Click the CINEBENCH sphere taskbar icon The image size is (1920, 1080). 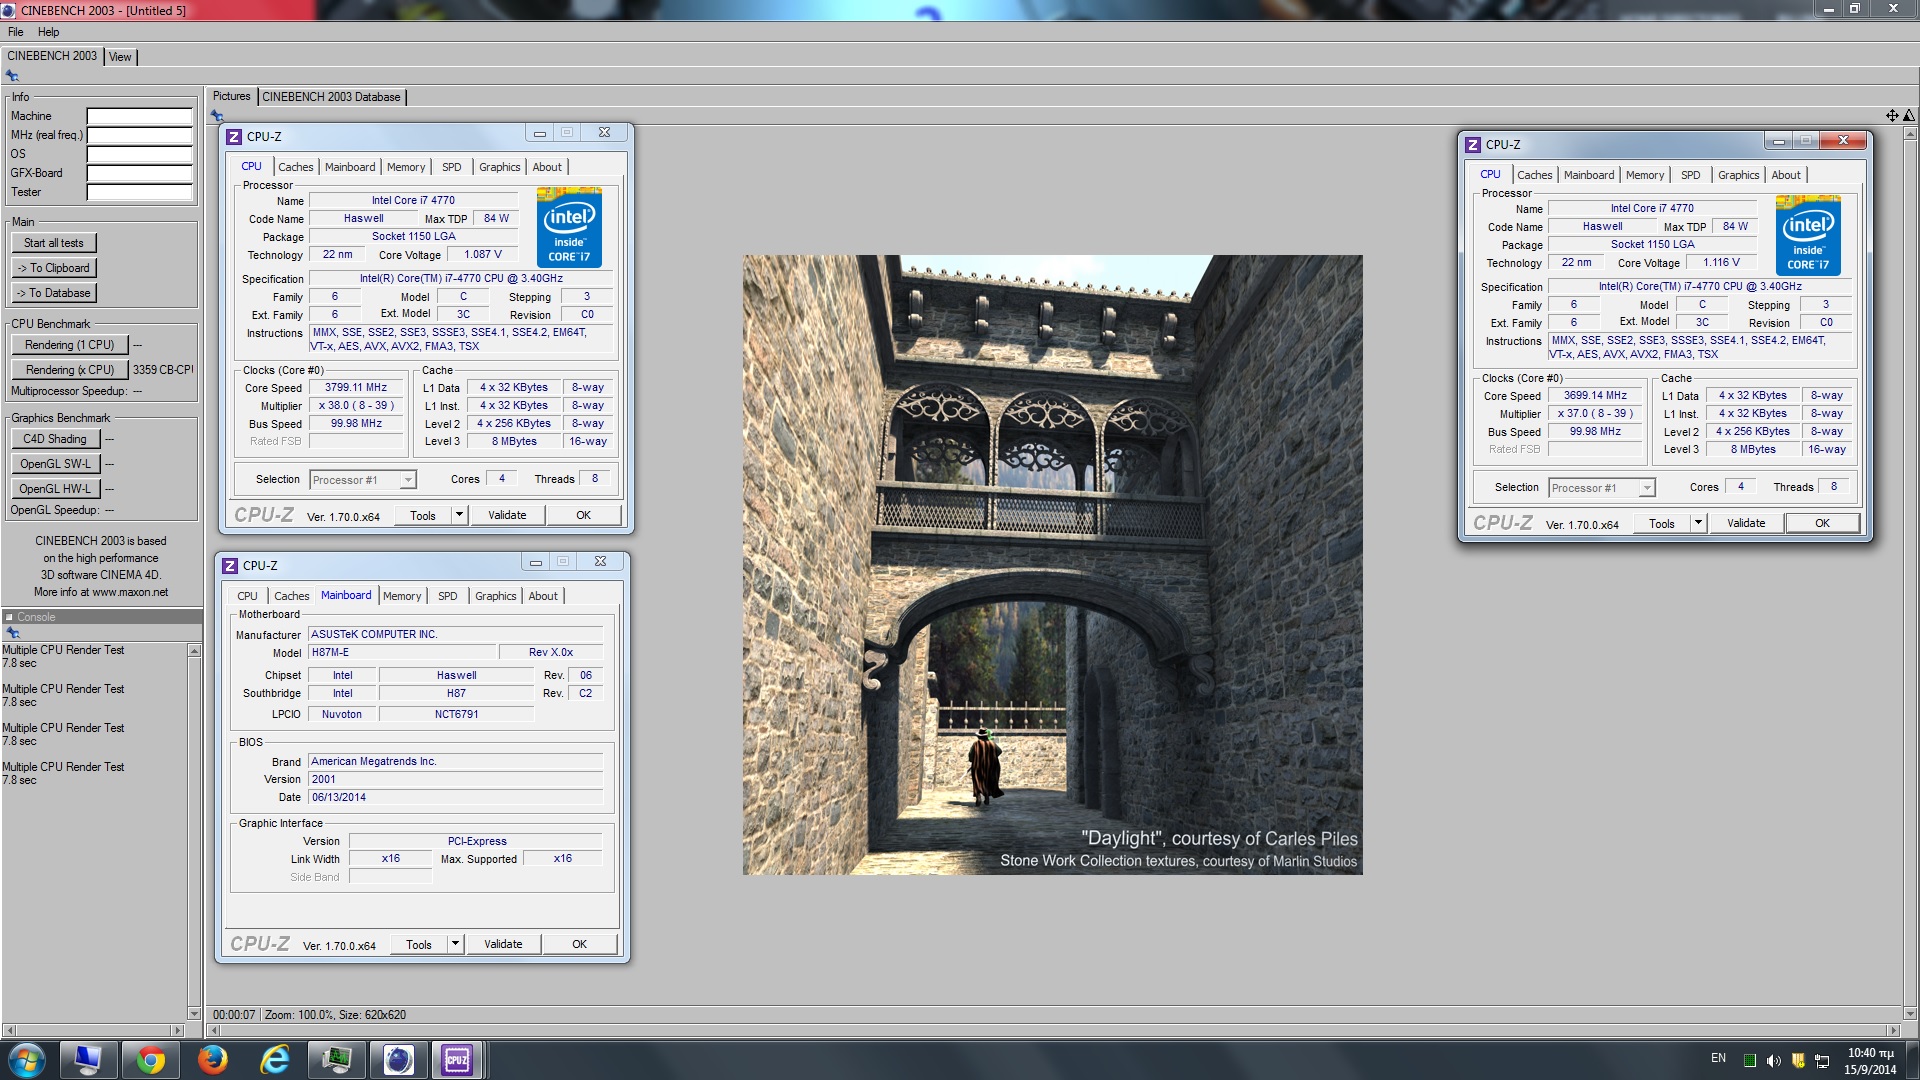click(x=398, y=1060)
